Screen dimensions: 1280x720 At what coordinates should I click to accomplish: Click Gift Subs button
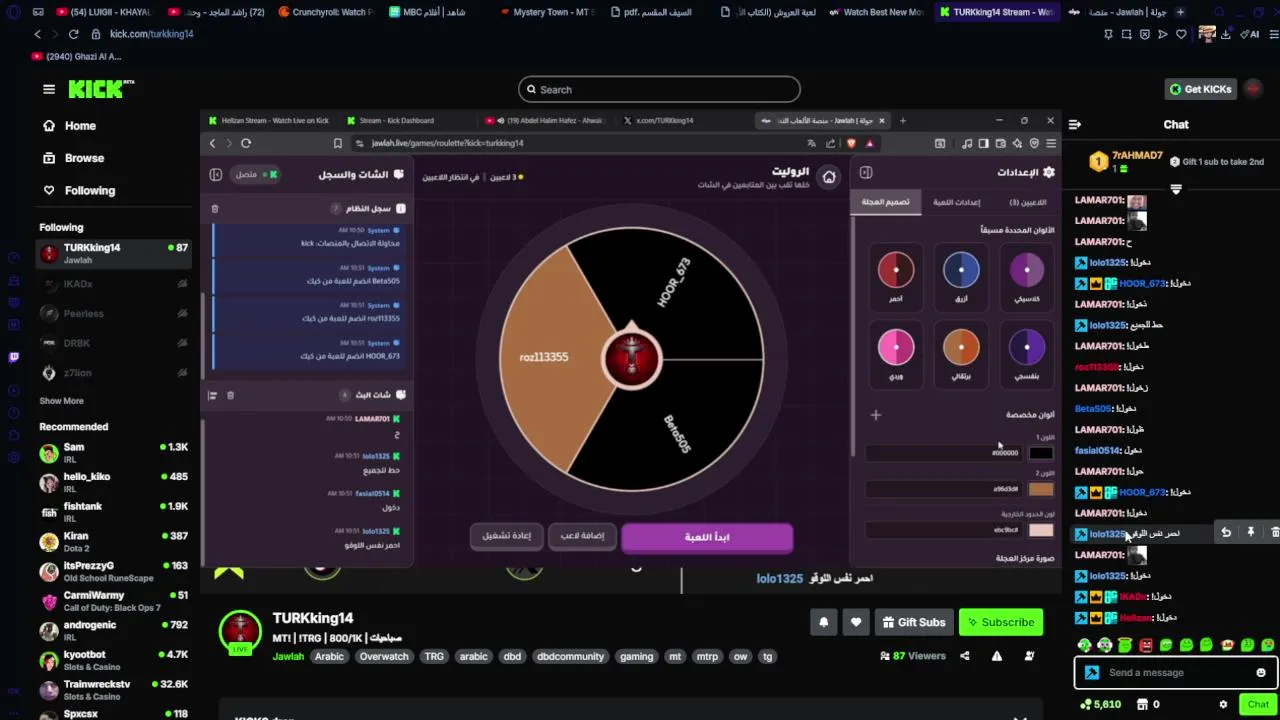pos(914,622)
